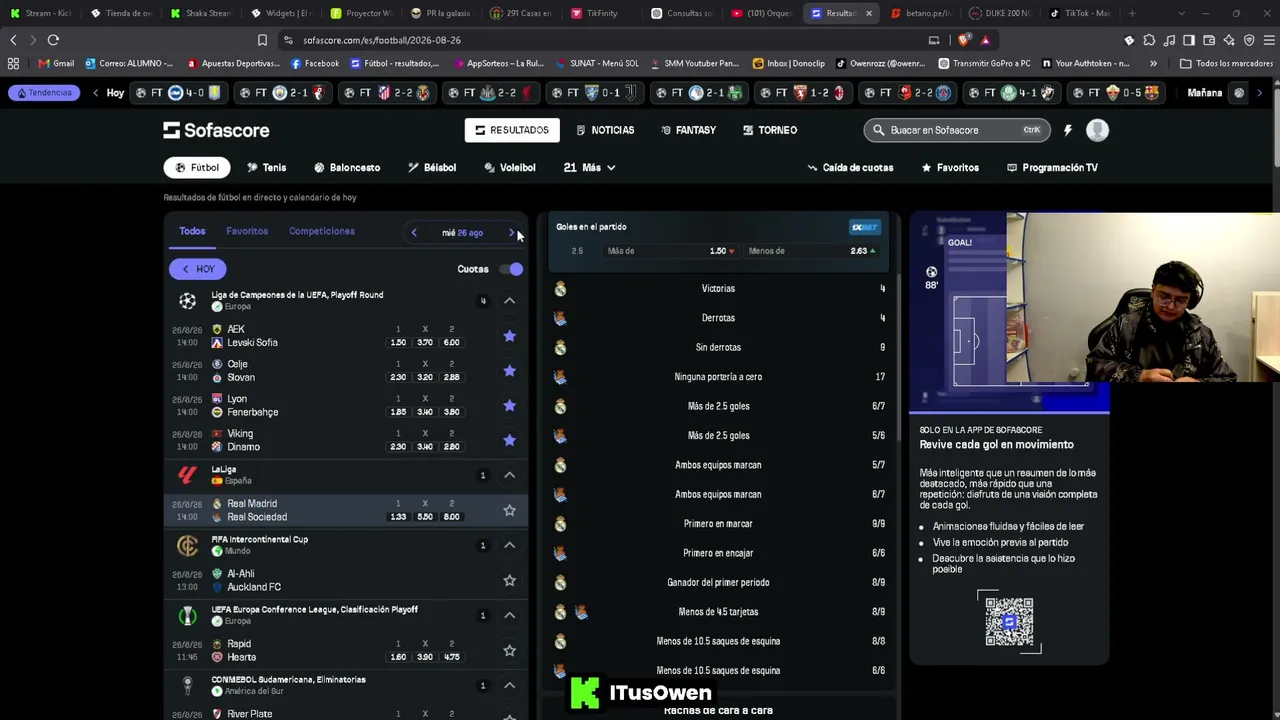This screenshot has height=720, width=1280.
Task: Click the Menos de 2.63 goals odds
Action: 812,251
